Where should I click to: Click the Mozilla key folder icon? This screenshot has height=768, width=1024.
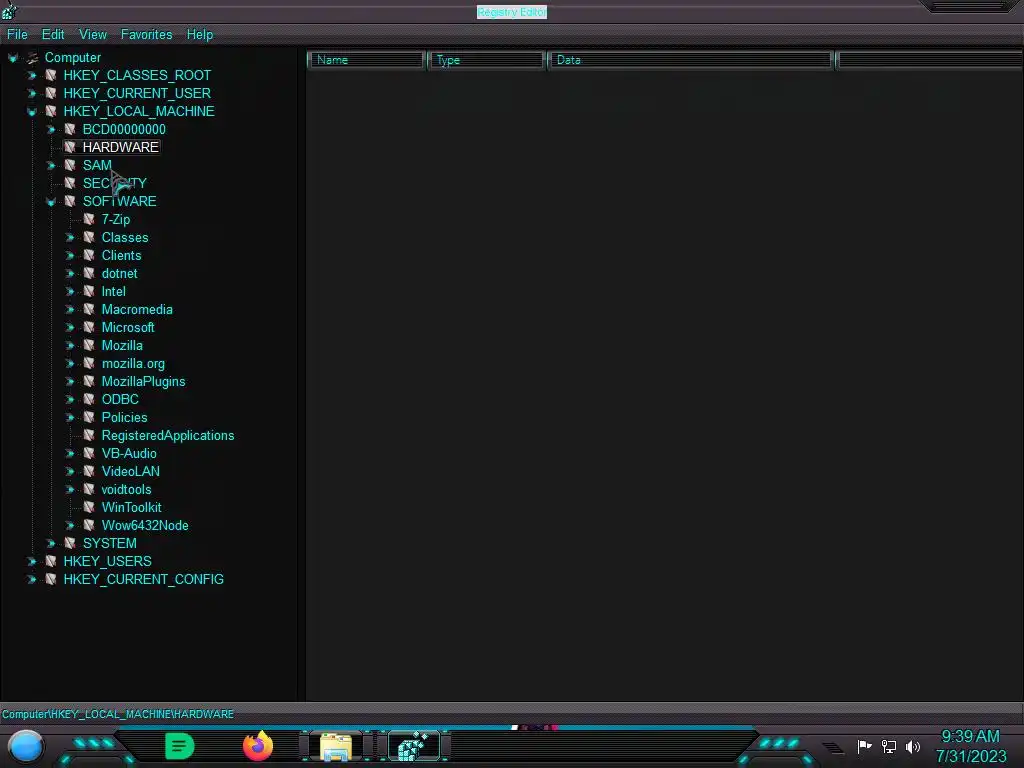(89, 345)
